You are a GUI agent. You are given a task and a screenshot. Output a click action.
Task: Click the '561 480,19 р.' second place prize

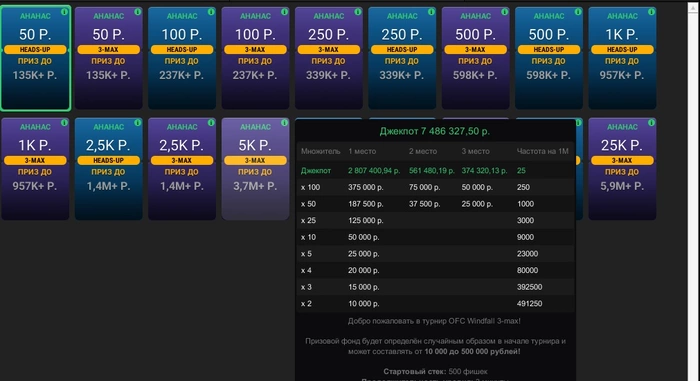pos(432,171)
